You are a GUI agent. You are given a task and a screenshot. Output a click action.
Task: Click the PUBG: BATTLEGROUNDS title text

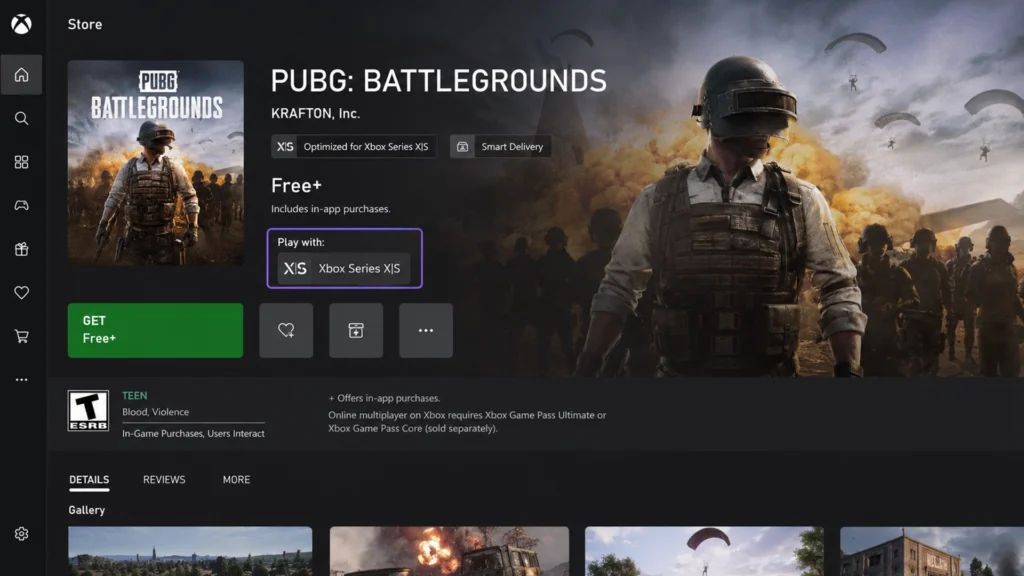(439, 81)
